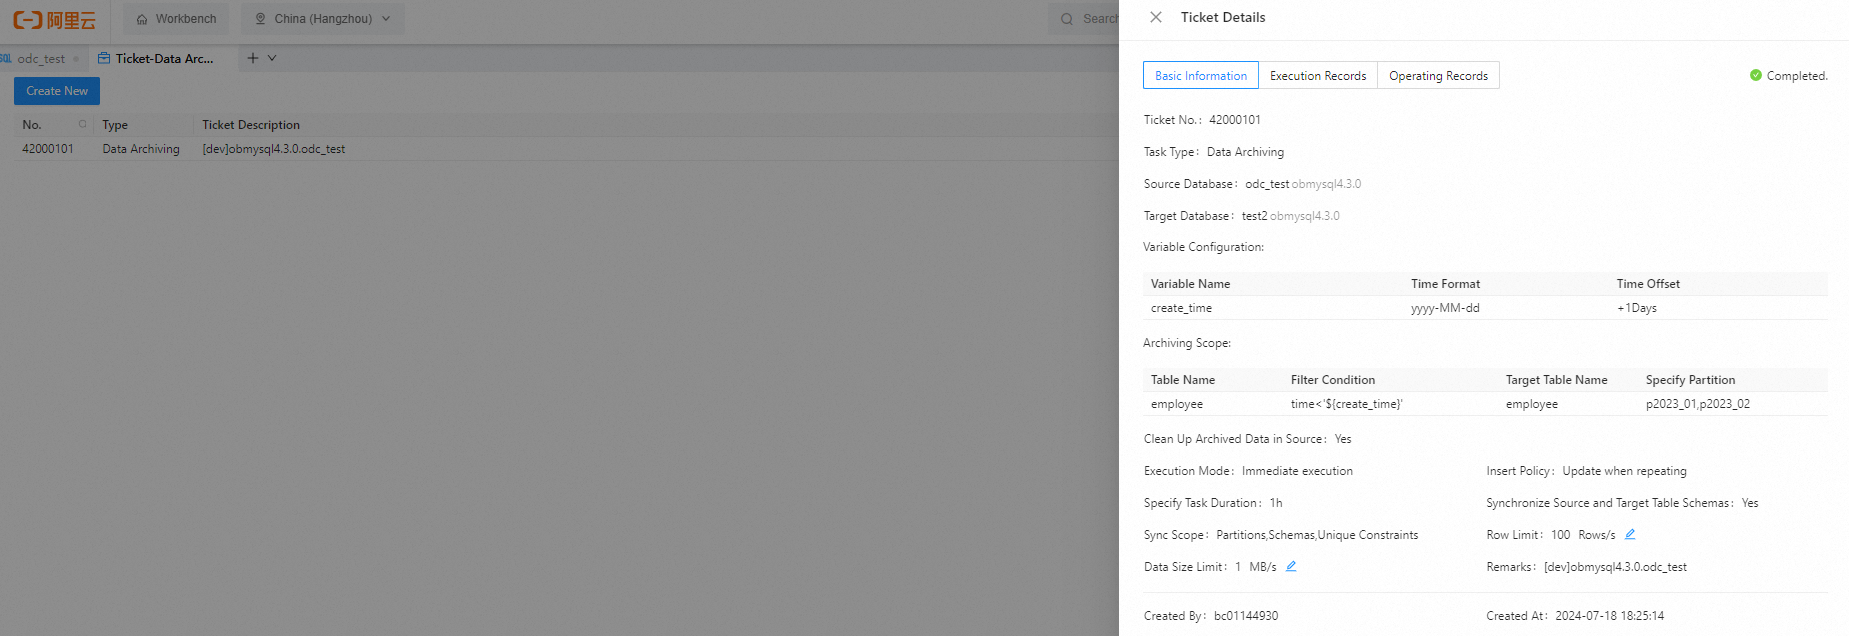Click the +1Days time offset cell

[x=1637, y=308]
